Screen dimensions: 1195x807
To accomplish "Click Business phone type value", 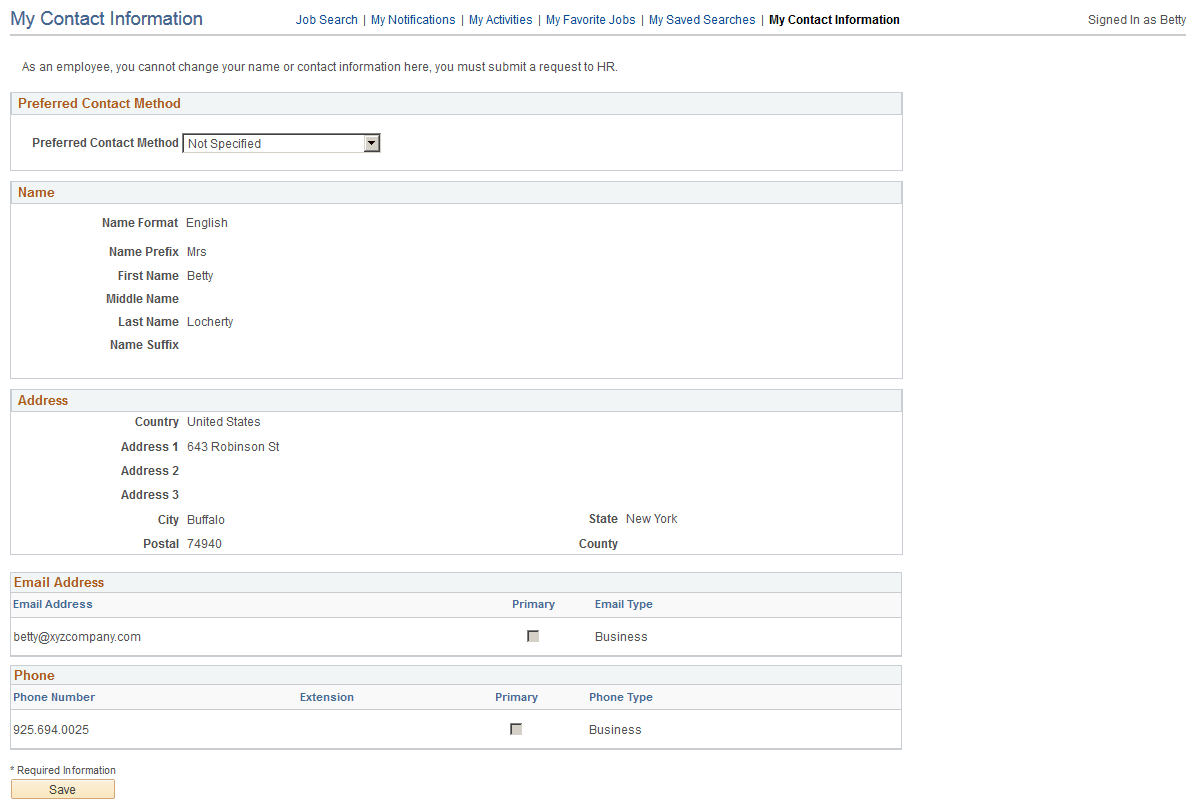I will point(615,730).
